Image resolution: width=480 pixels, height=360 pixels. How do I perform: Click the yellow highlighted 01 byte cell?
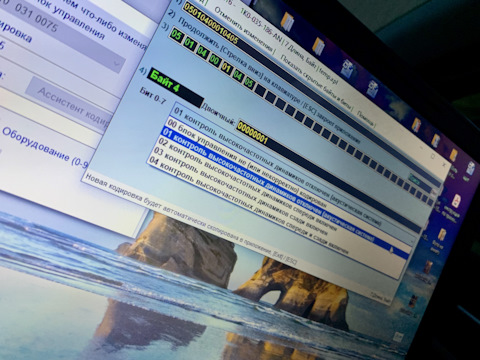coord(226,68)
